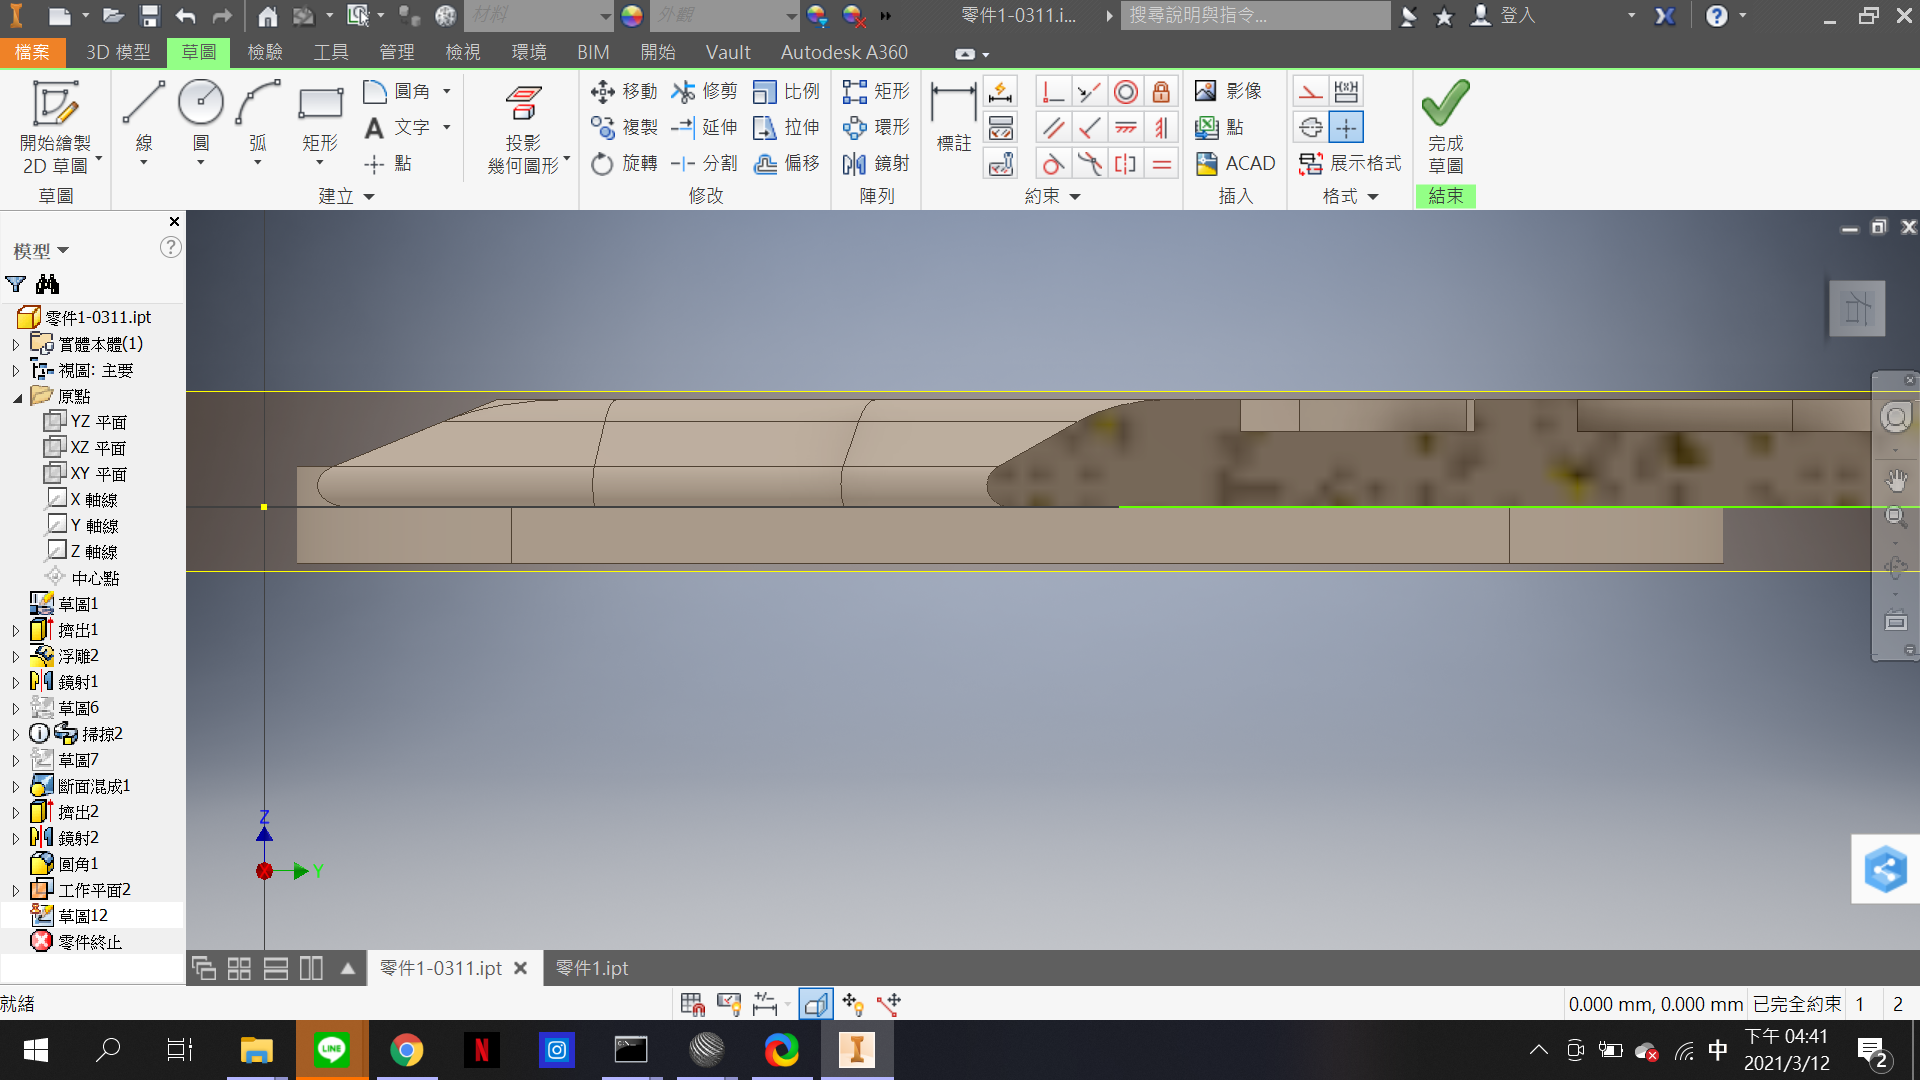
Task: Click the appearance color wheel swatch
Action: (x=631, y=15)
